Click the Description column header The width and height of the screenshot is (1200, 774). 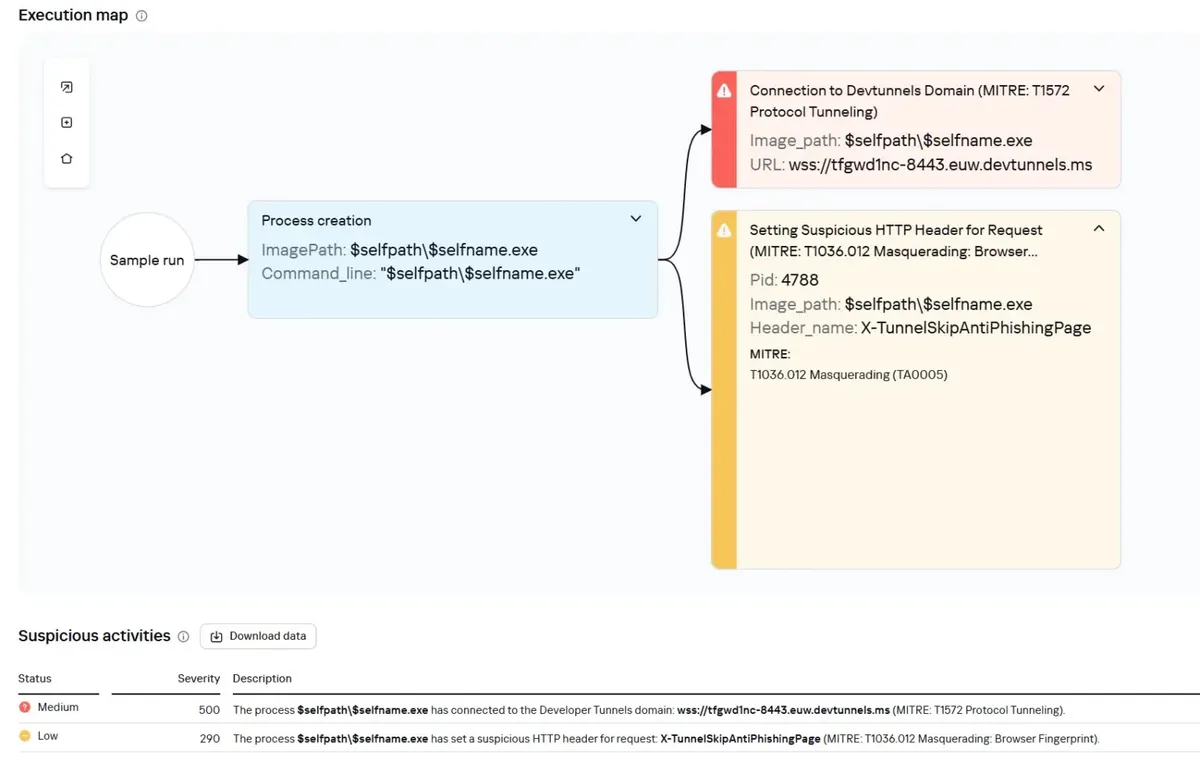(262, 678)
